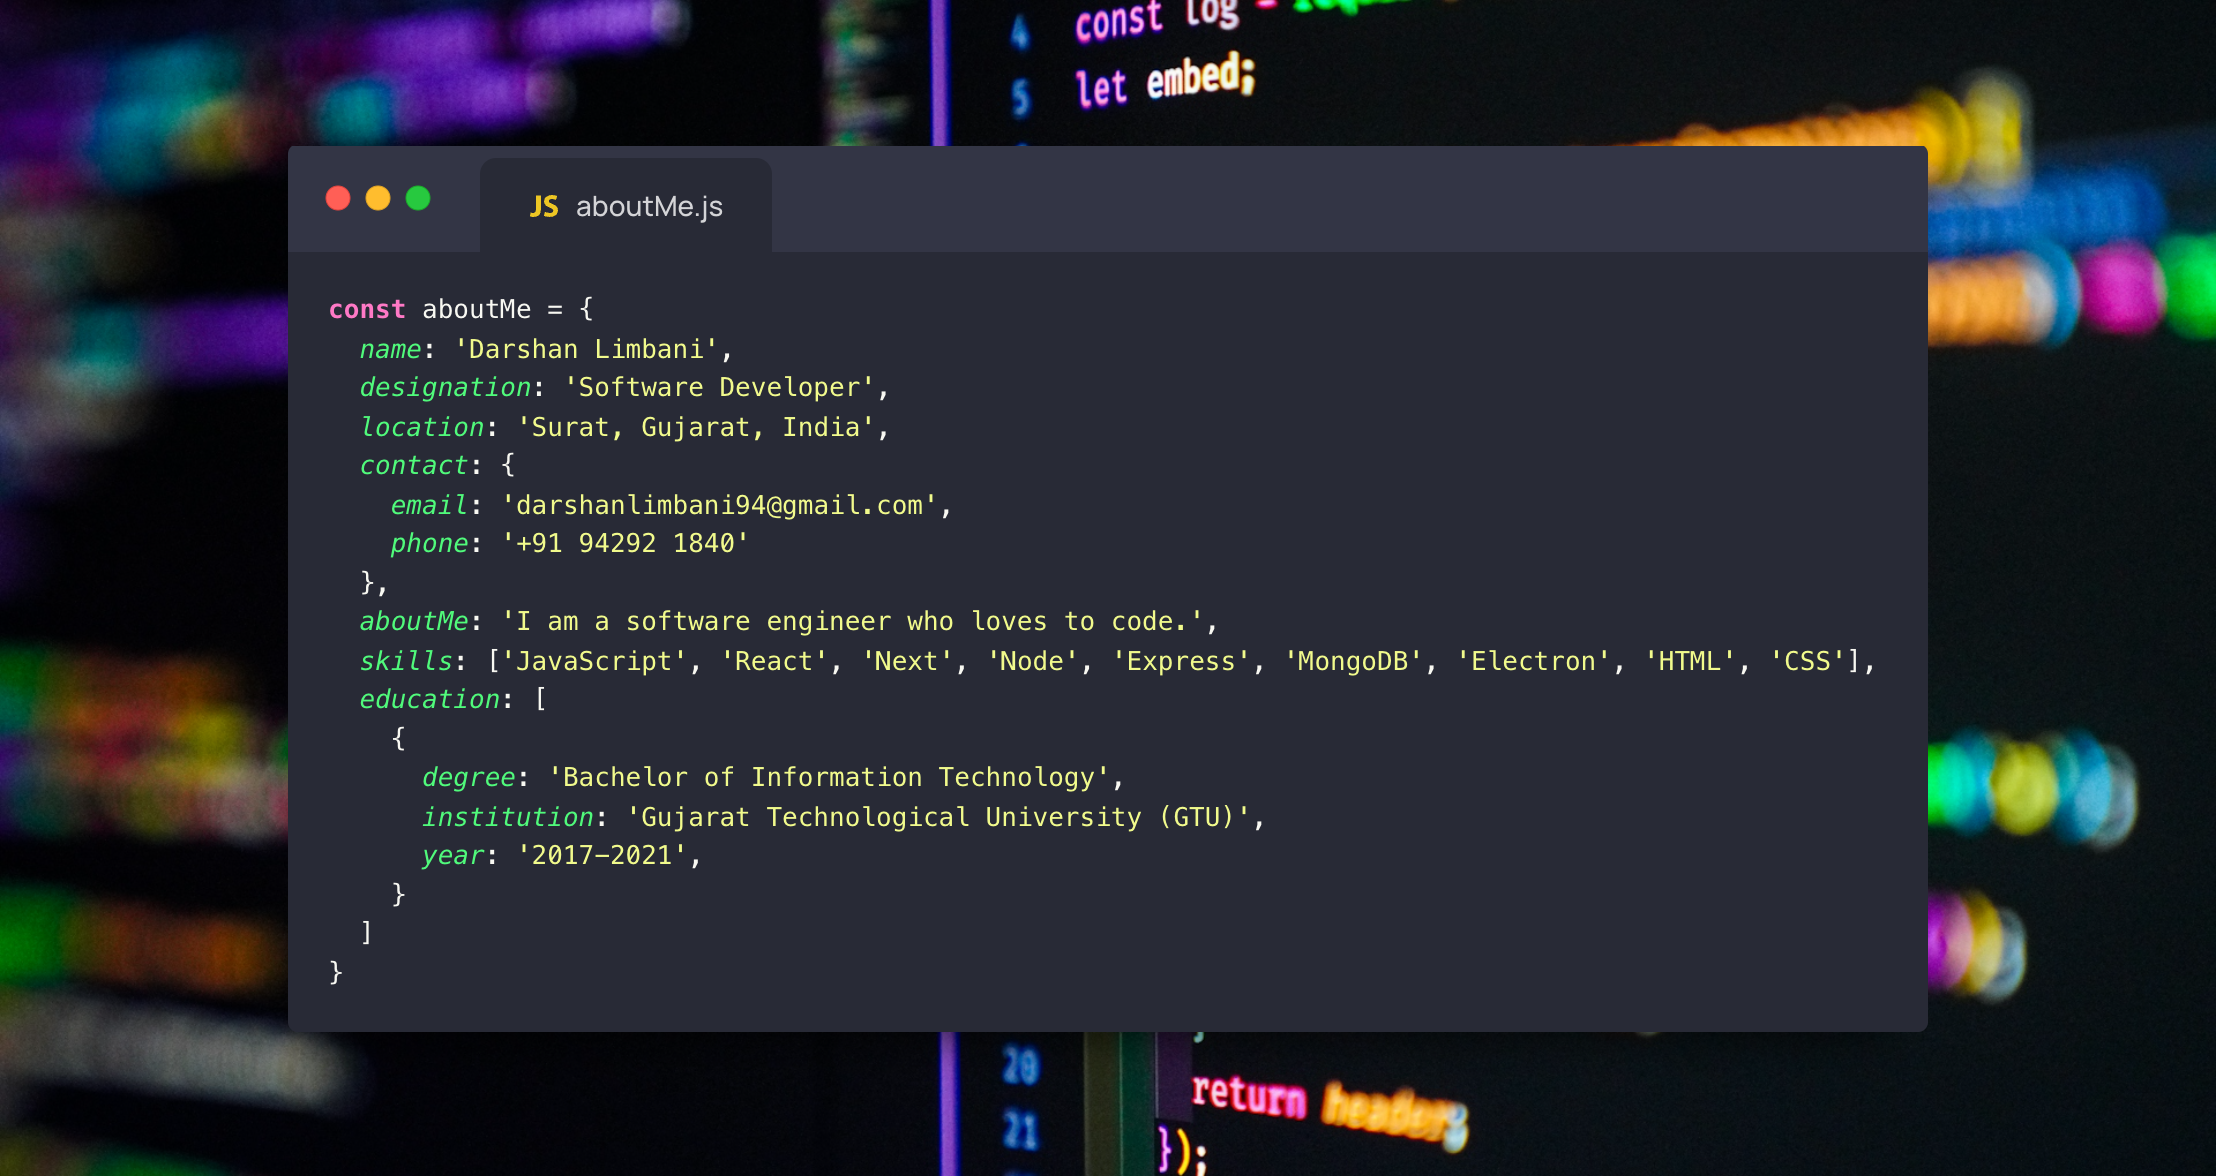Click the red close window dot
2216x1176 pixels.
tap(338, 199)
